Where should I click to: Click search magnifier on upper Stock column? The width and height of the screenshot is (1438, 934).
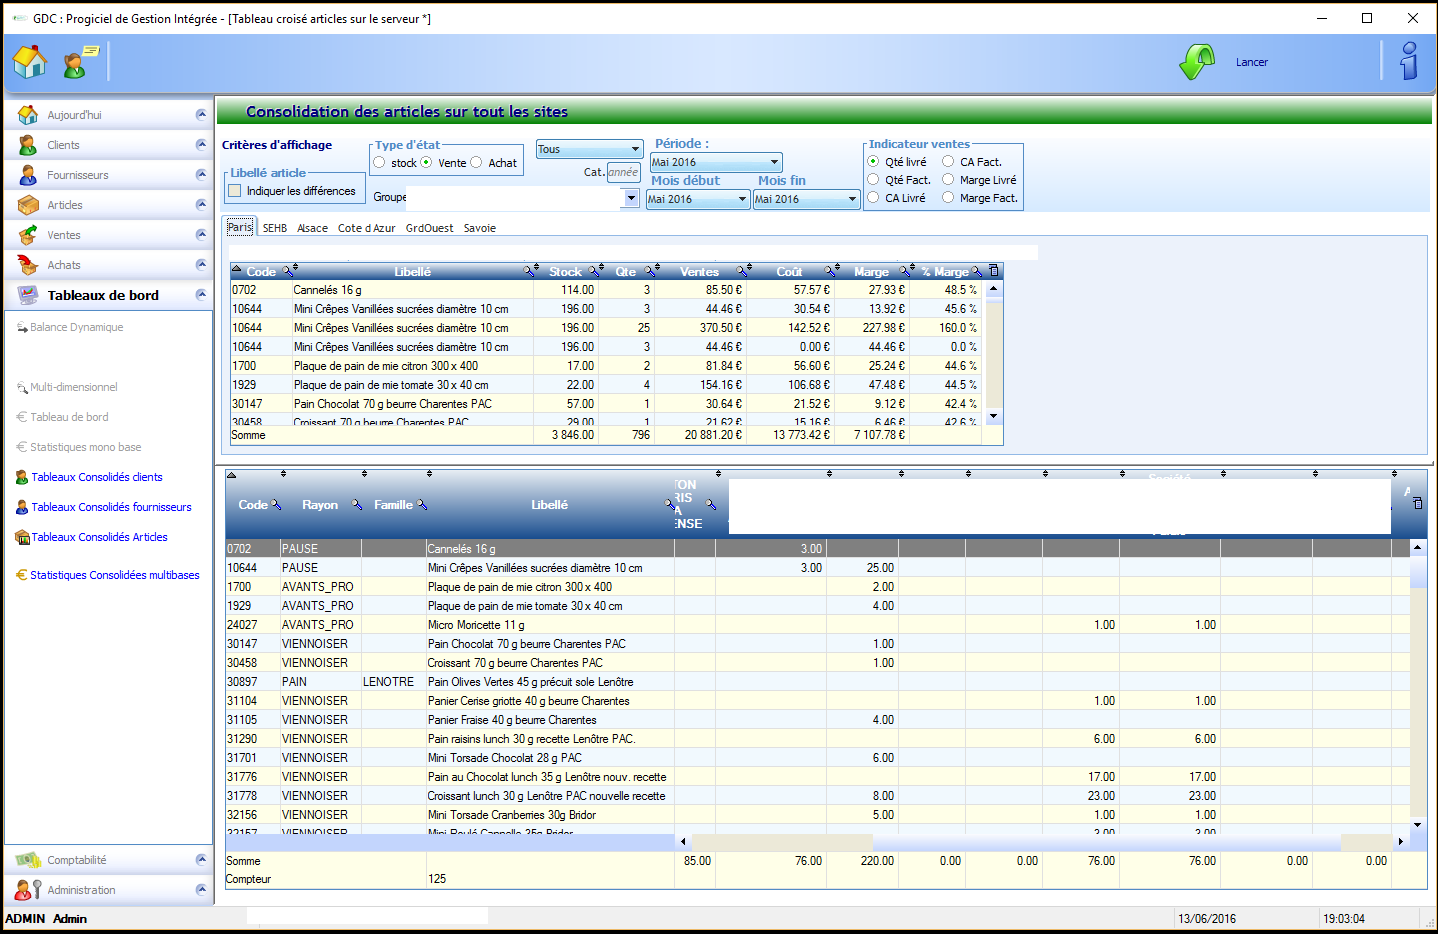click(594, 271)
